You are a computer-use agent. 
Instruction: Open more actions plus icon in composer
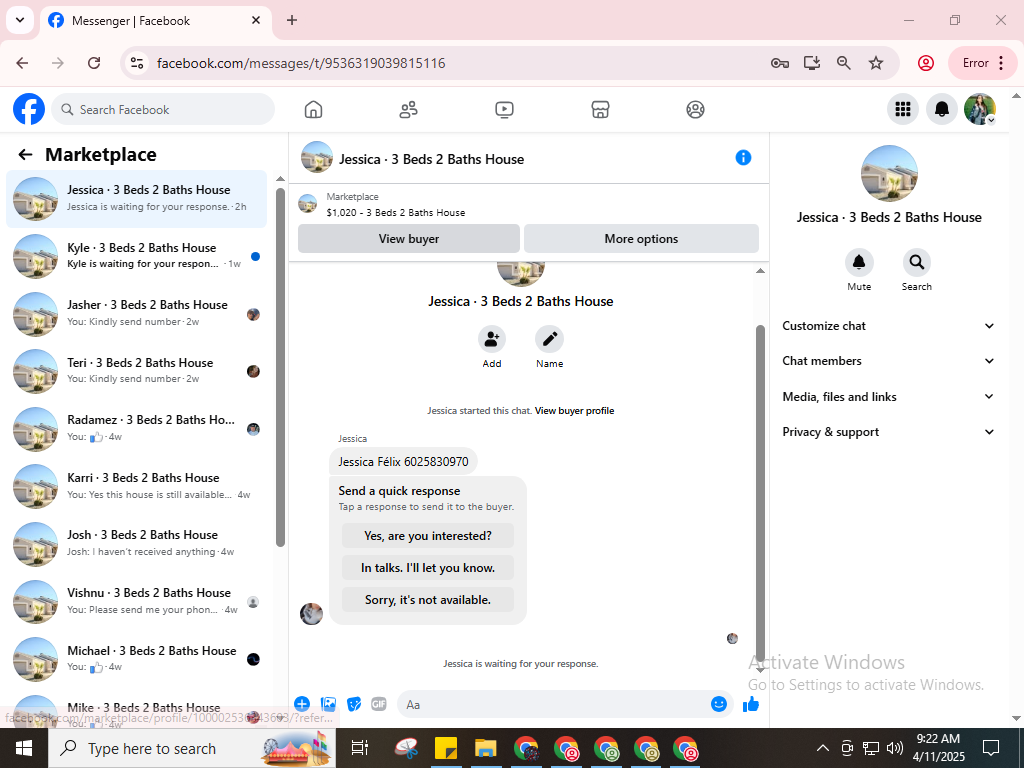(302, 704)
